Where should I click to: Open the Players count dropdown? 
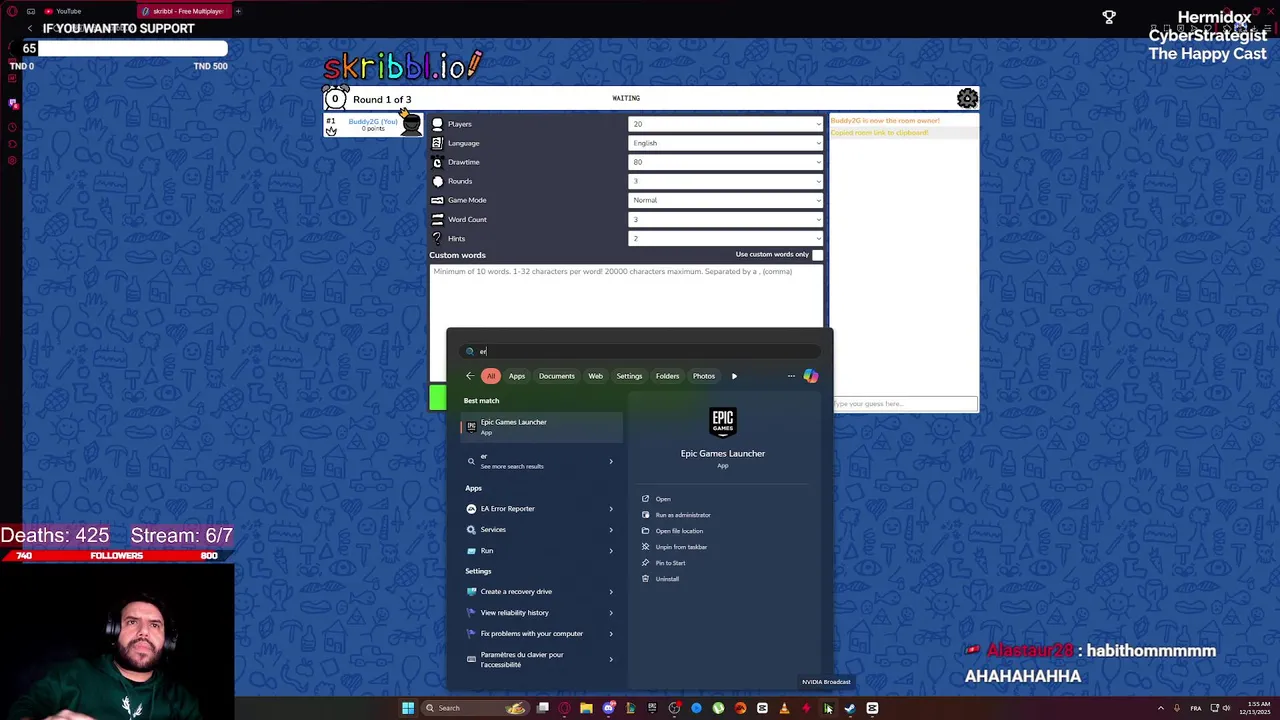pyautogui.click(x=726, y=124)
